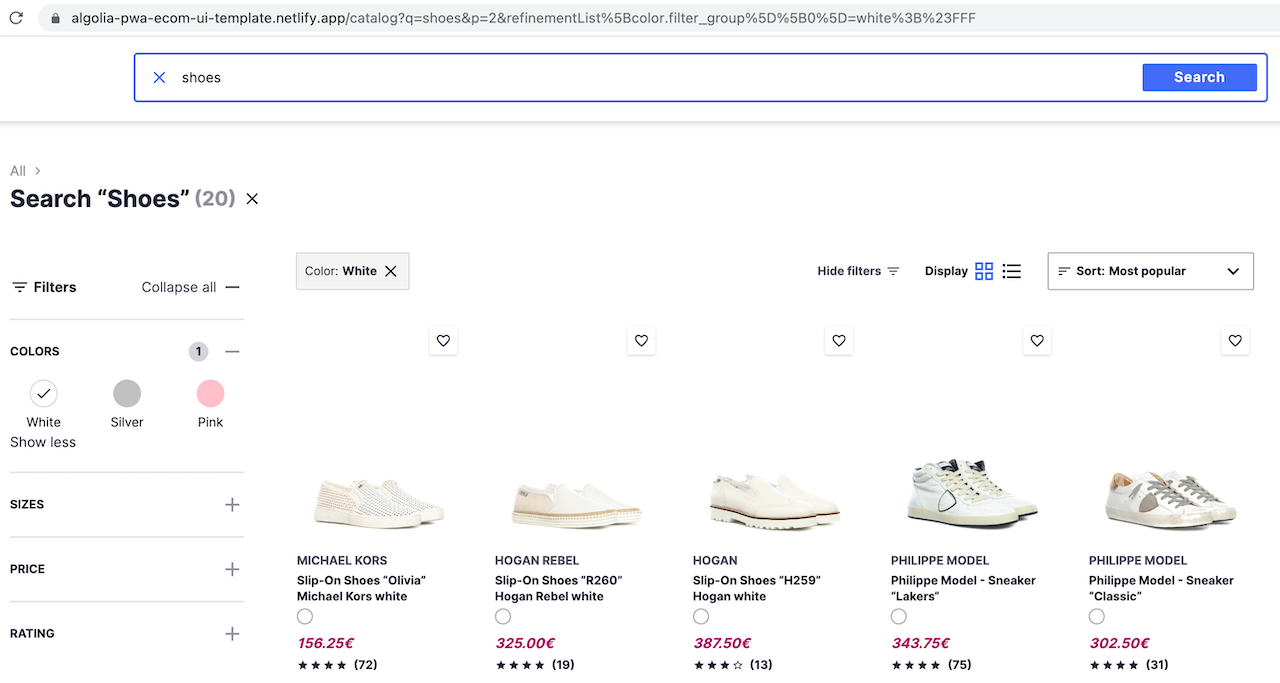Select the Pink color filter

210,393
